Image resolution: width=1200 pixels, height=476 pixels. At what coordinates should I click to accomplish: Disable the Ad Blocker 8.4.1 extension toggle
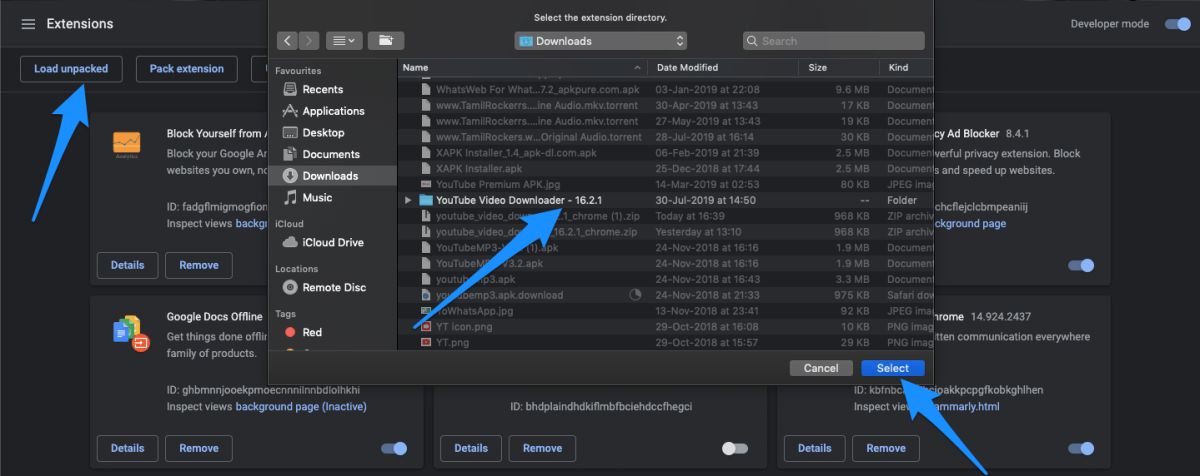click(x=1081, y=265)
